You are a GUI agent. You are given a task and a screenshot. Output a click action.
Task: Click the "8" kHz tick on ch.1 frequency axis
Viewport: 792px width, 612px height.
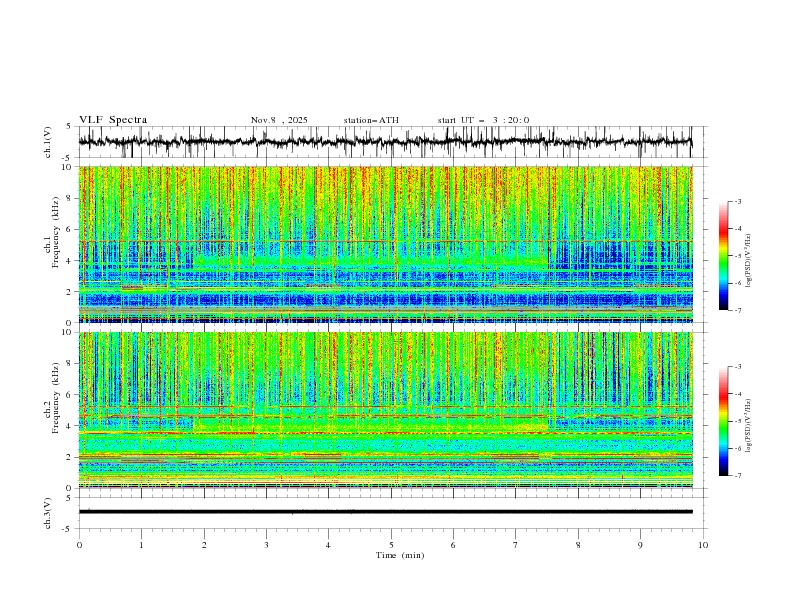tap(70, 198)
